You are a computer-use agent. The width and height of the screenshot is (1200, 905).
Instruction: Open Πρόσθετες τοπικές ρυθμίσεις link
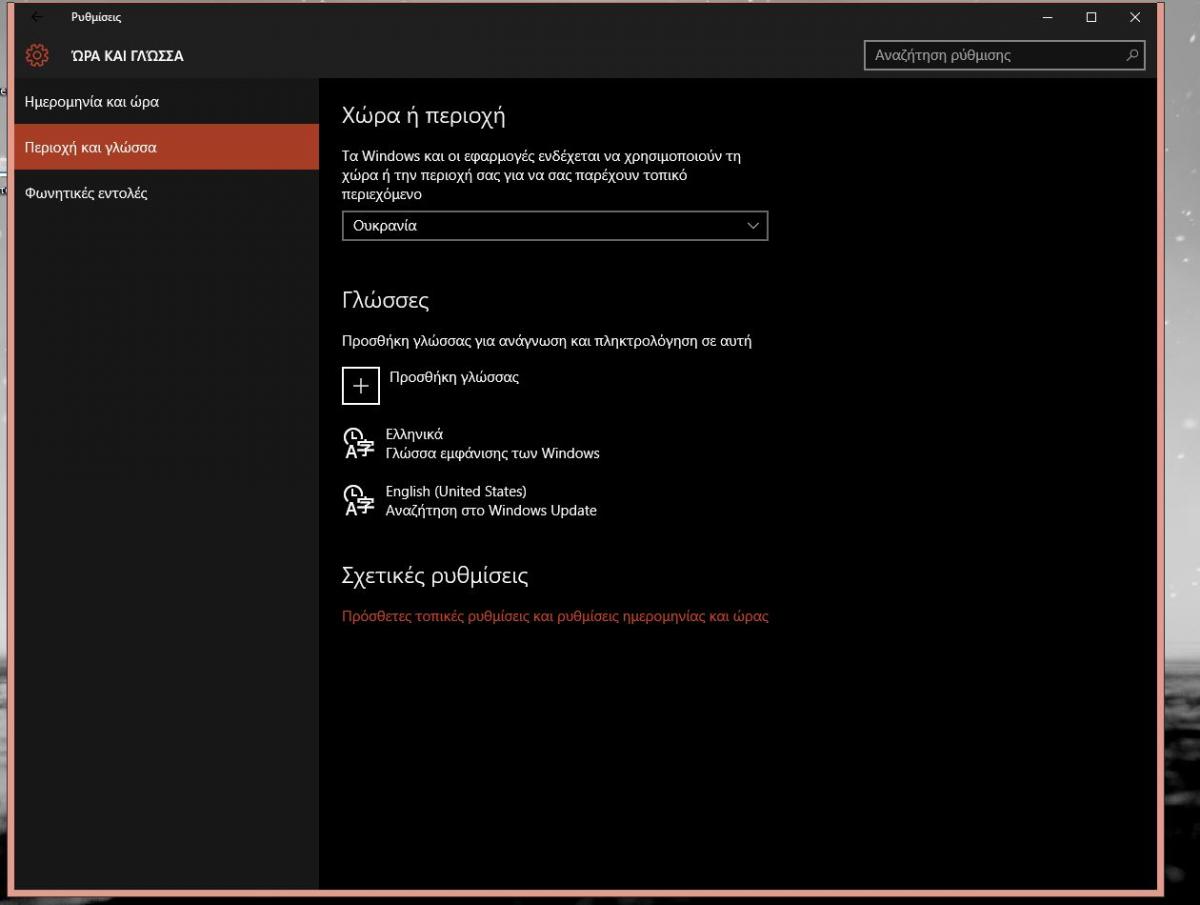[x=555, y=616]
